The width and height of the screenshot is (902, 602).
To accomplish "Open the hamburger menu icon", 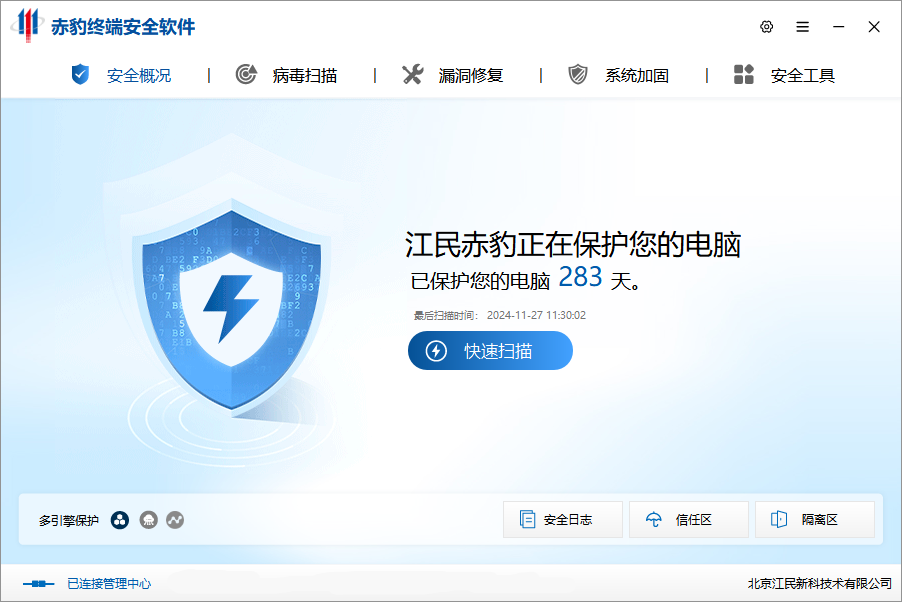I will (802, 26).
